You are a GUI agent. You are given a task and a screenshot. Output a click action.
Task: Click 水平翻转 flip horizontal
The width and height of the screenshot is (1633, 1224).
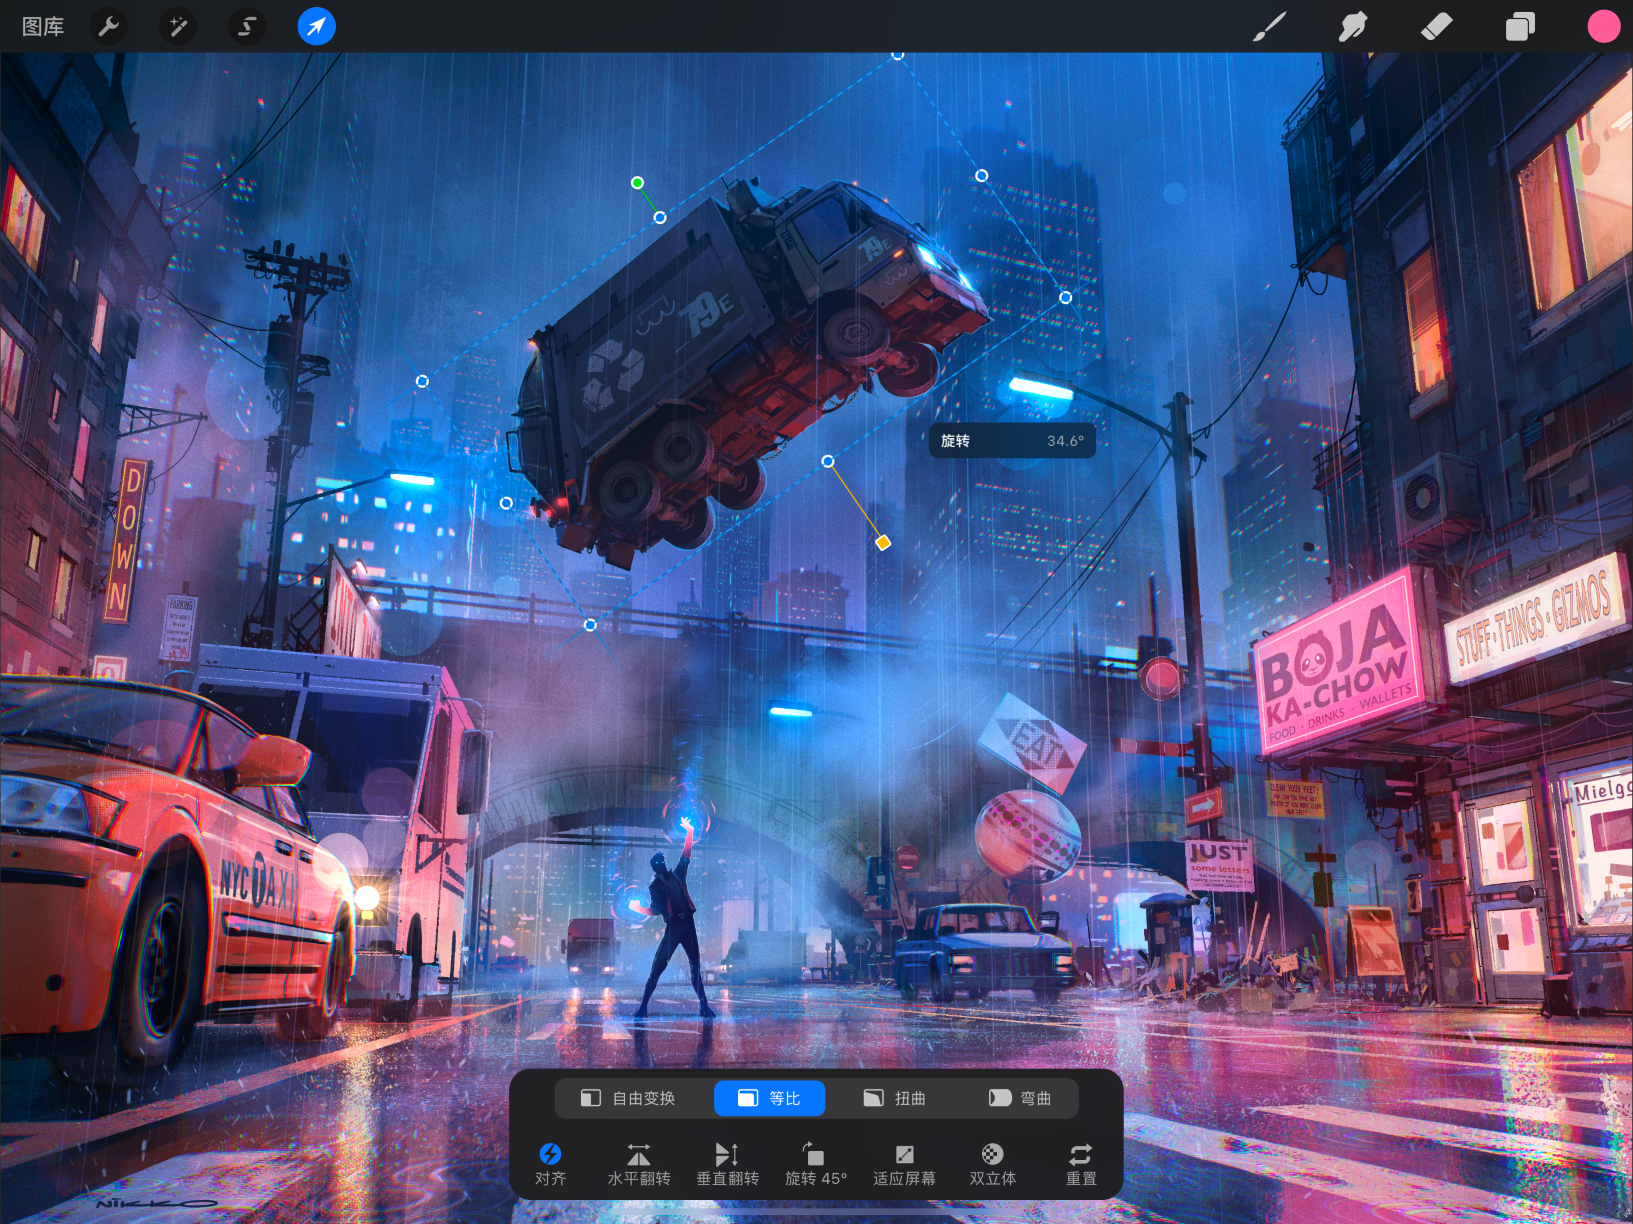[638, 1165]
